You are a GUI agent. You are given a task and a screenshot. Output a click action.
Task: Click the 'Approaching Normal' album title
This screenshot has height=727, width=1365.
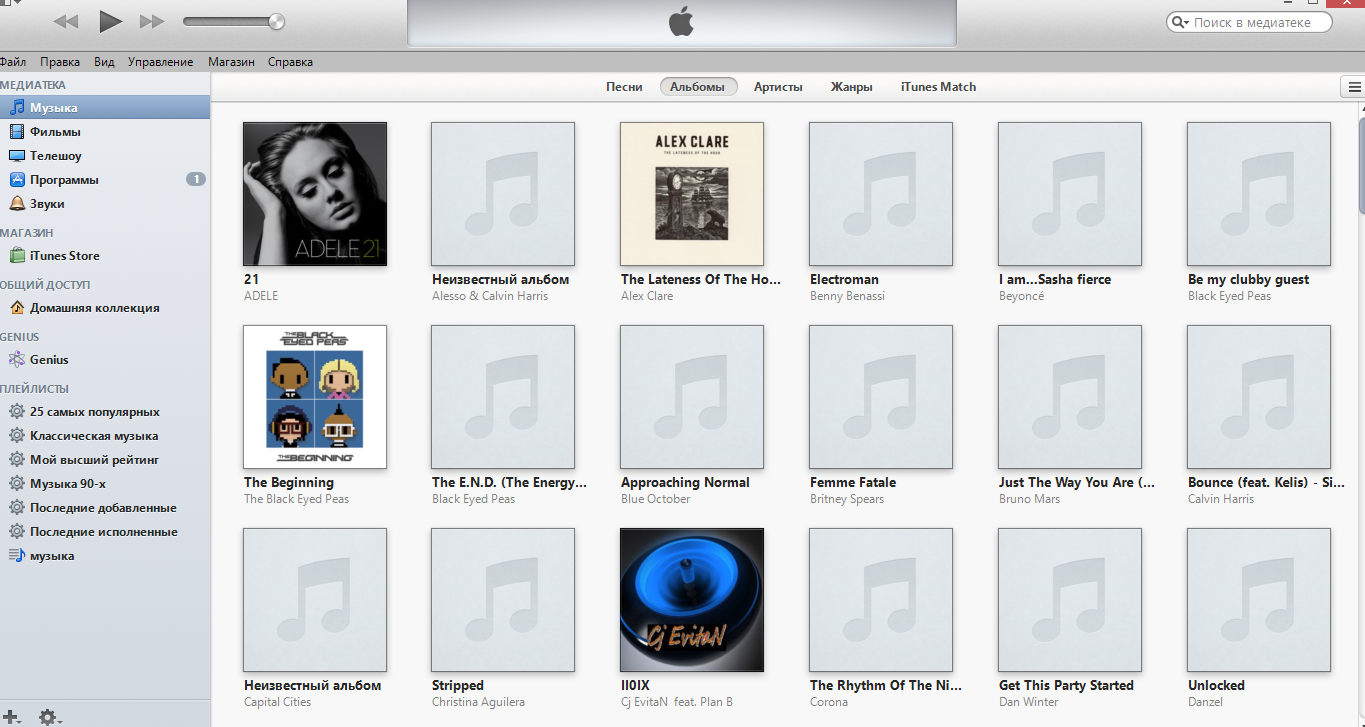click(685, 482)
